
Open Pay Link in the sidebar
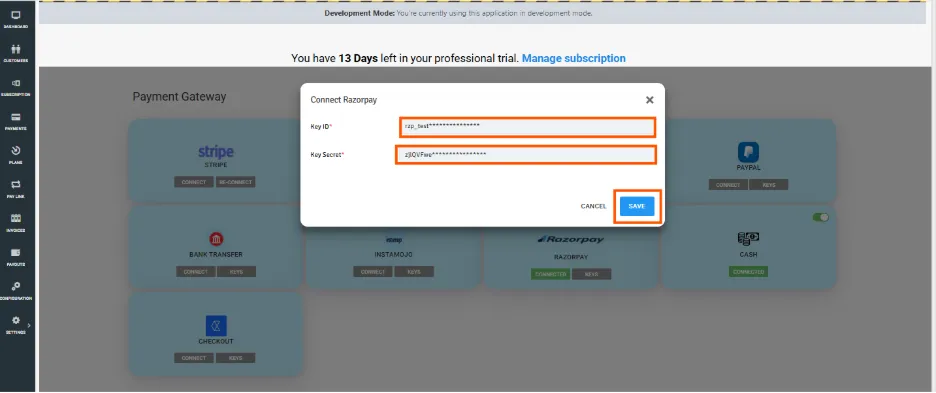[x=16, y=189]
